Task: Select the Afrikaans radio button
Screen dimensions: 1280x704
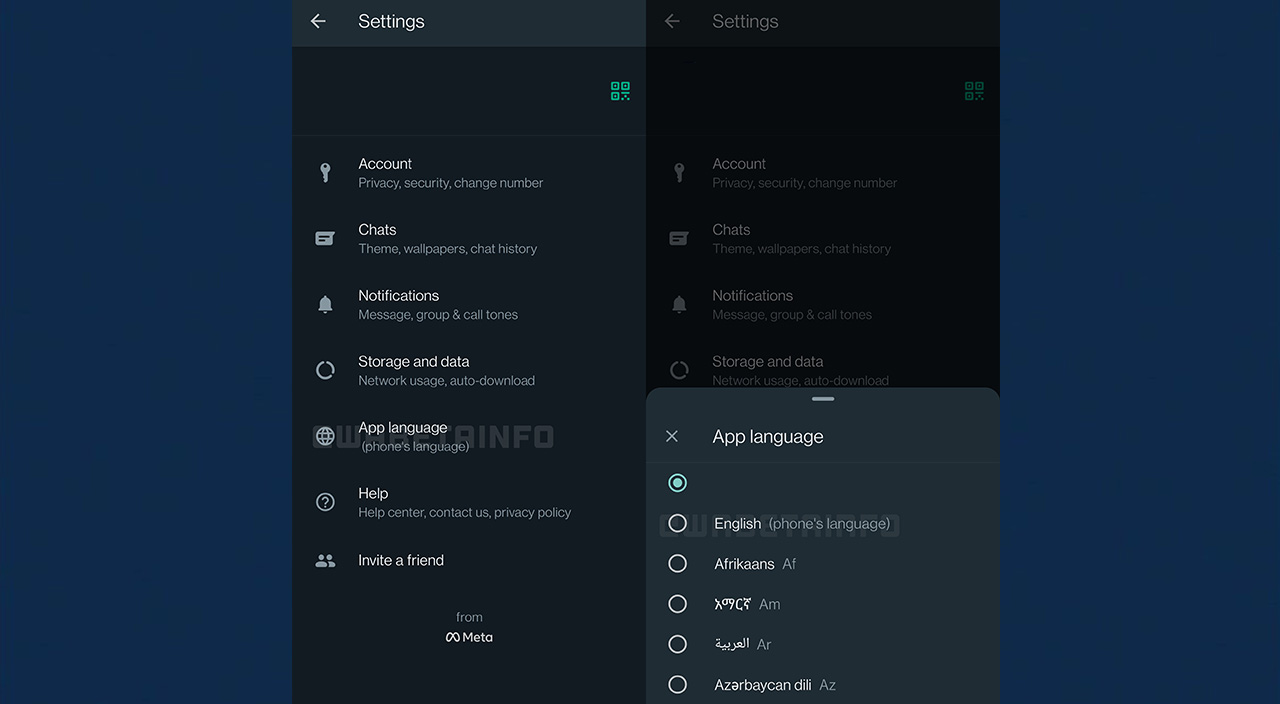Action: click(x=677, y=564)
